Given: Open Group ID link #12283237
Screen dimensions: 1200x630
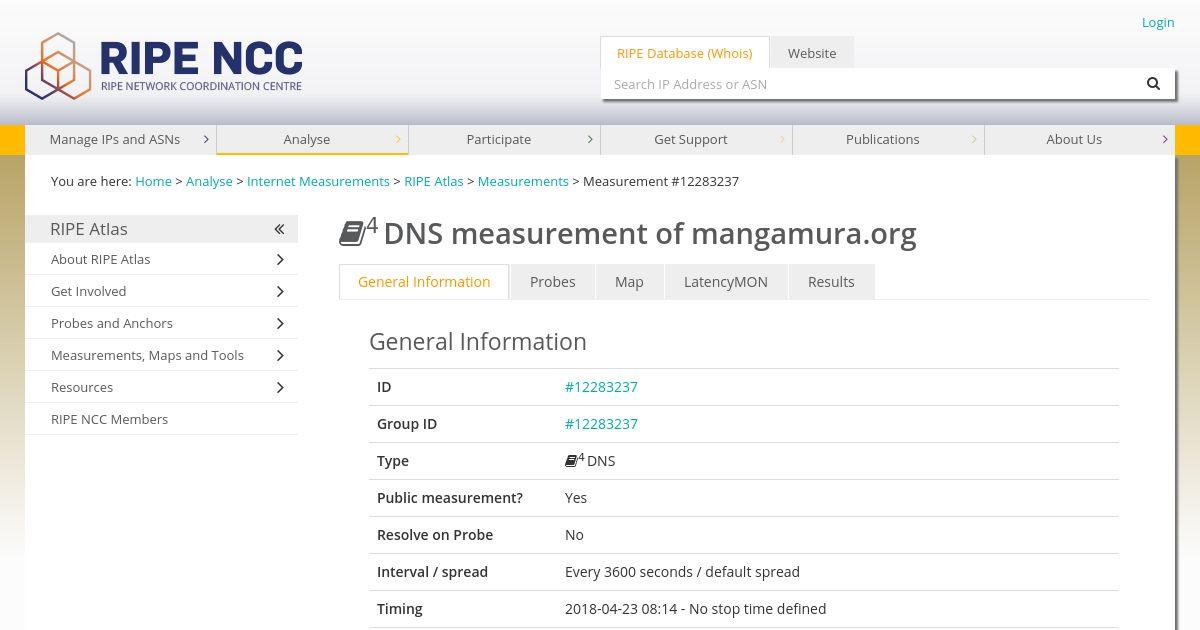Looking at the screenshot, I should coord(601,424).
